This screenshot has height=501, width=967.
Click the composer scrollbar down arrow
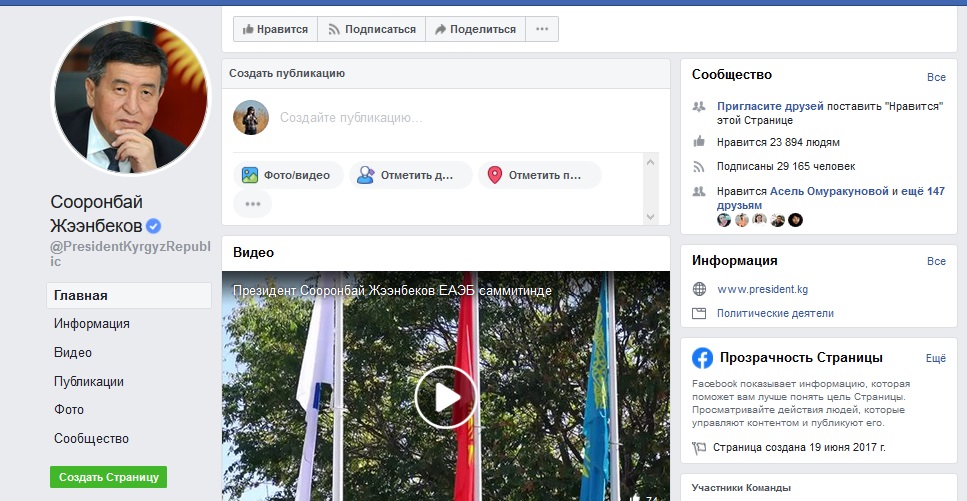650,217
